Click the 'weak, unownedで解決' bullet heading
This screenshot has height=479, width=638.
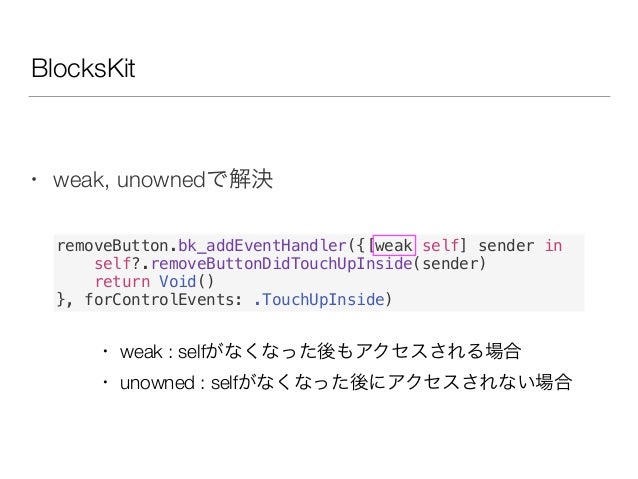[x=163, y=179]
